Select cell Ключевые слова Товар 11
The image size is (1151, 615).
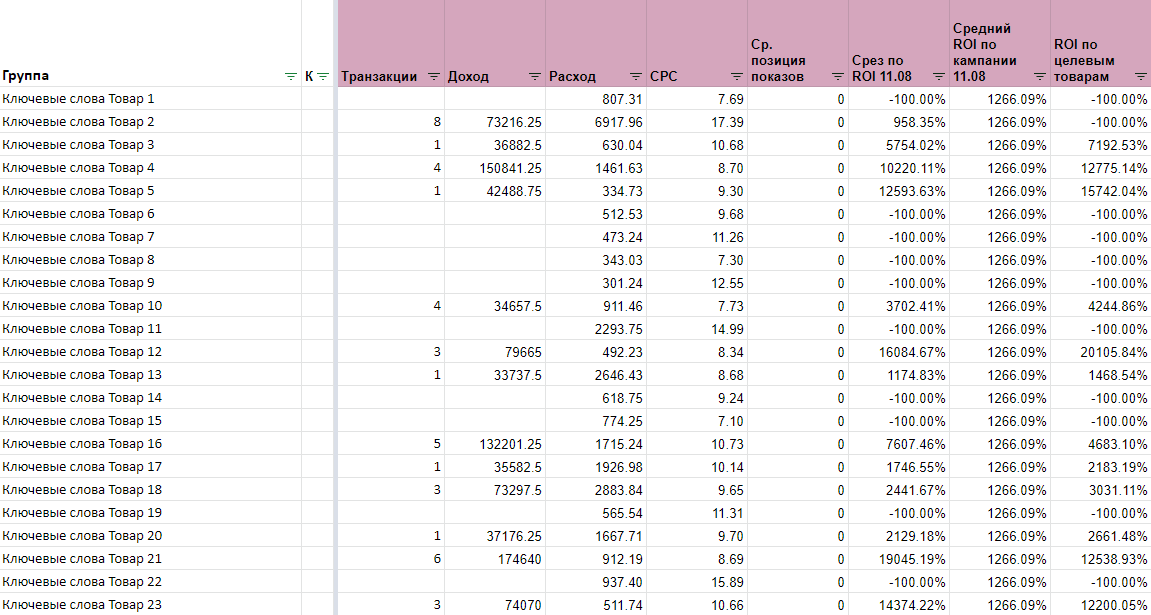[150, 329]
